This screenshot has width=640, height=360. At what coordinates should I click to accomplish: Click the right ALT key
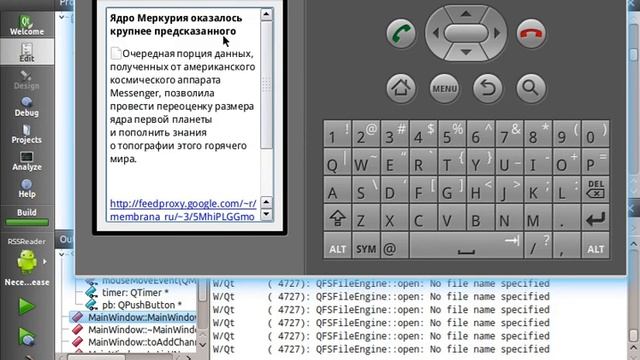click(596, 246)
